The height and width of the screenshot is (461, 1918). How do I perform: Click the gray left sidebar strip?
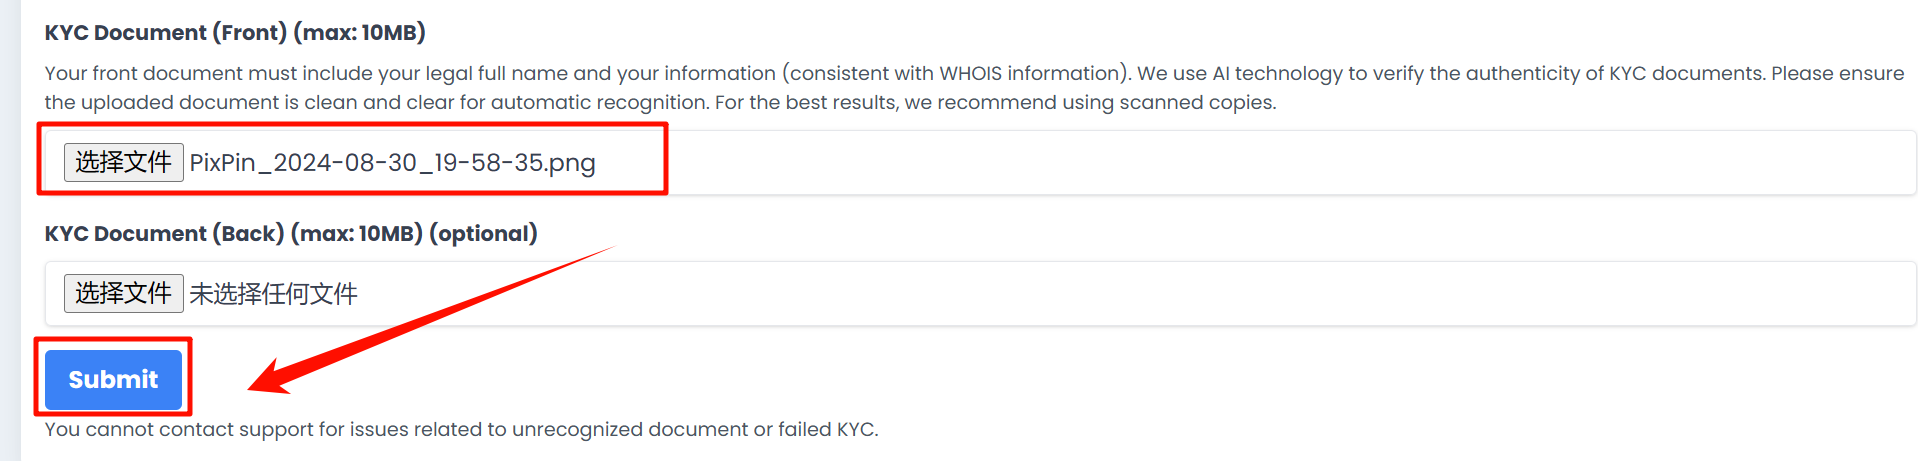point(10,230)
